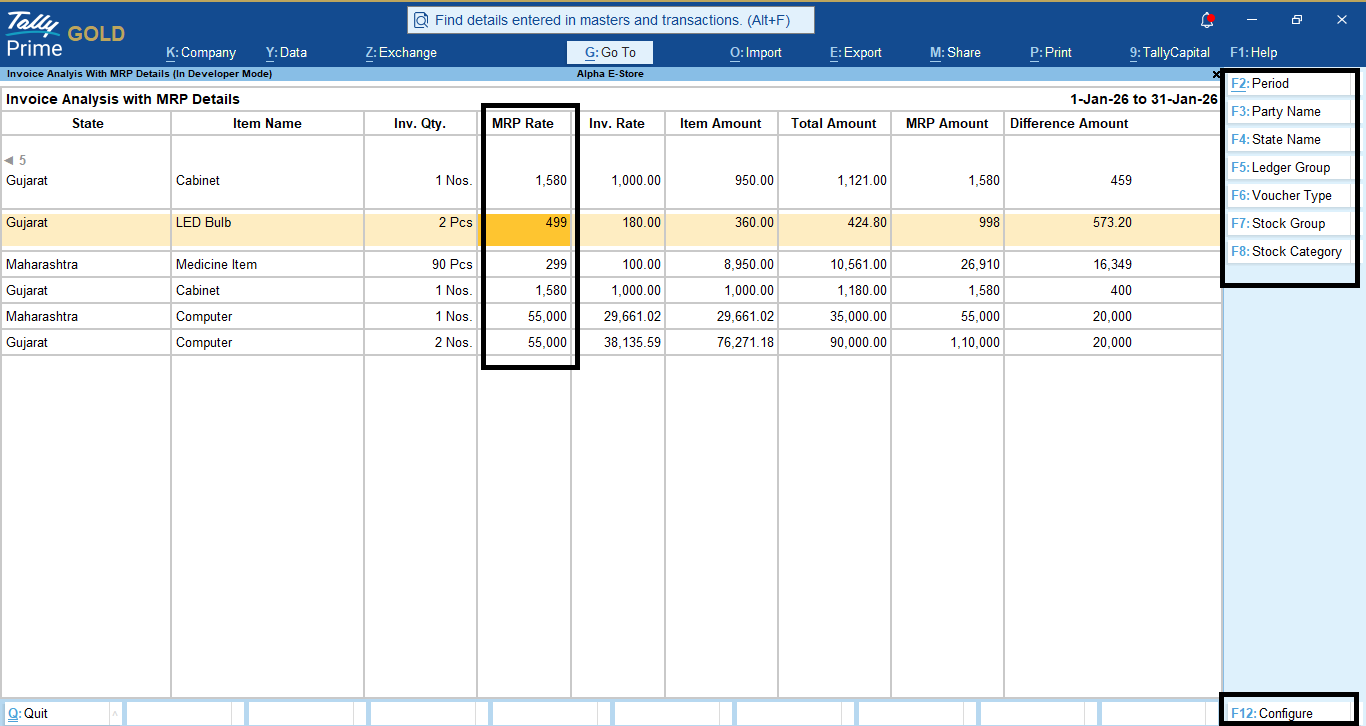Open the Y: Data menu
Image resolution: width=1366 pixels, height=726 pixels.
[x=286, y=53]
